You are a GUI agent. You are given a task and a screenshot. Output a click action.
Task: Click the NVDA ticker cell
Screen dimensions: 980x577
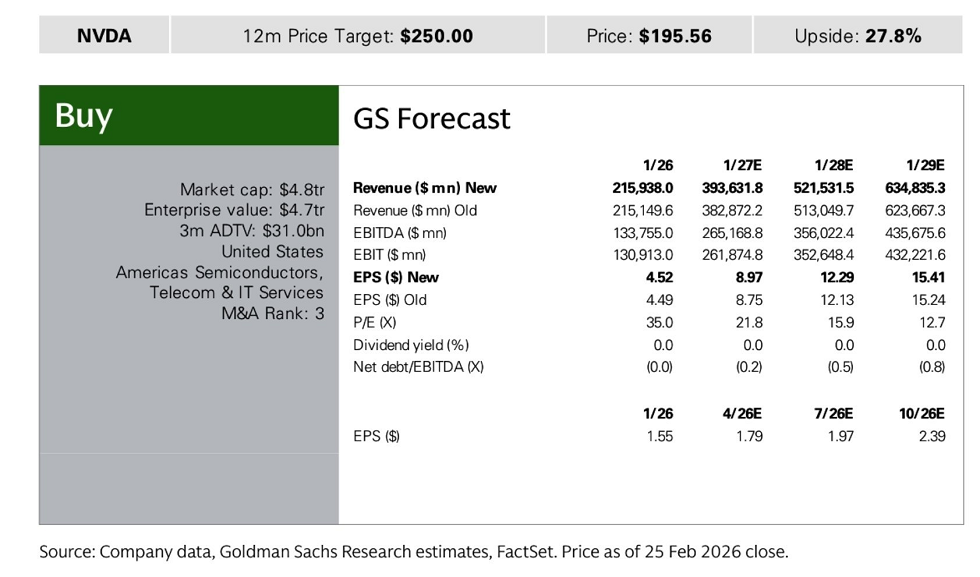point(104,36)
